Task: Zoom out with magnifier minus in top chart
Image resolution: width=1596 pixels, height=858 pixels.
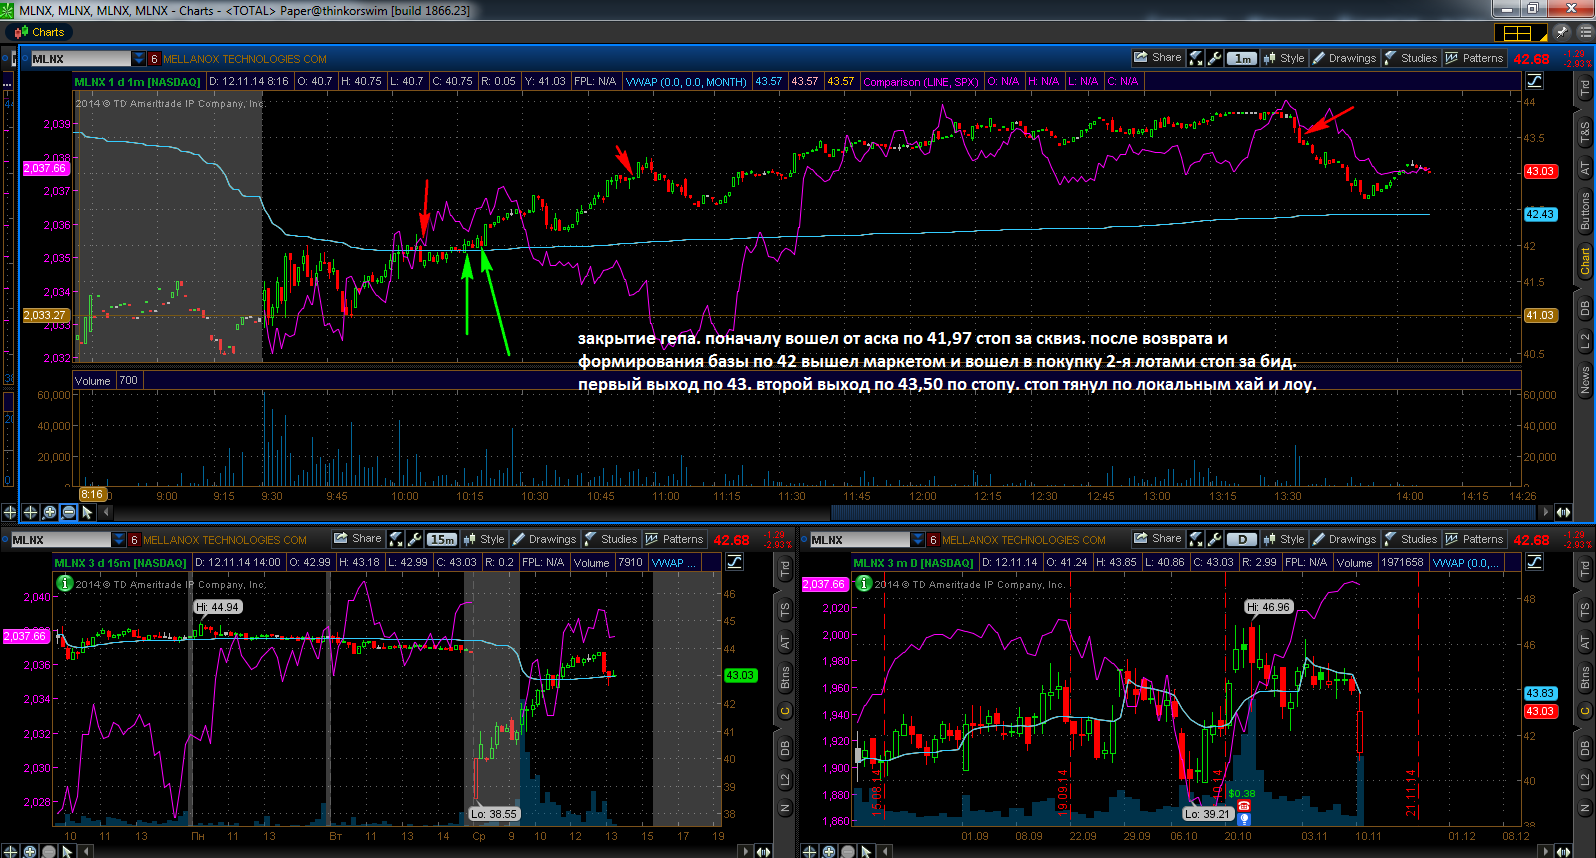Action: click(x=69, y=512)
